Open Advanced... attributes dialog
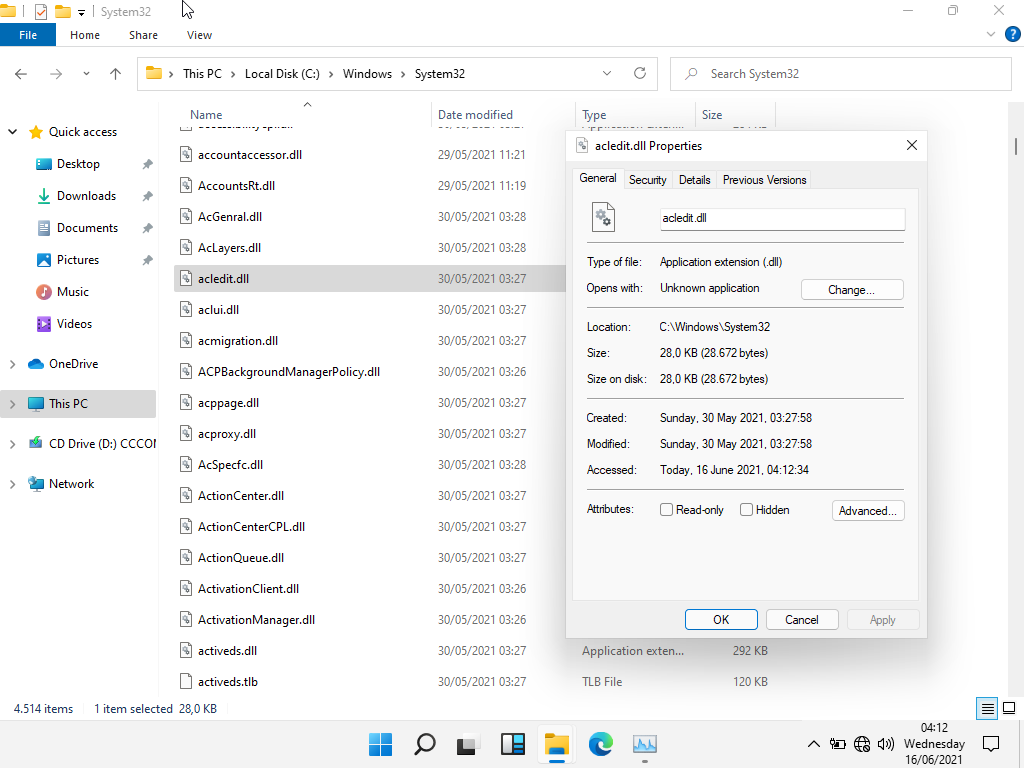 [868, 510]
